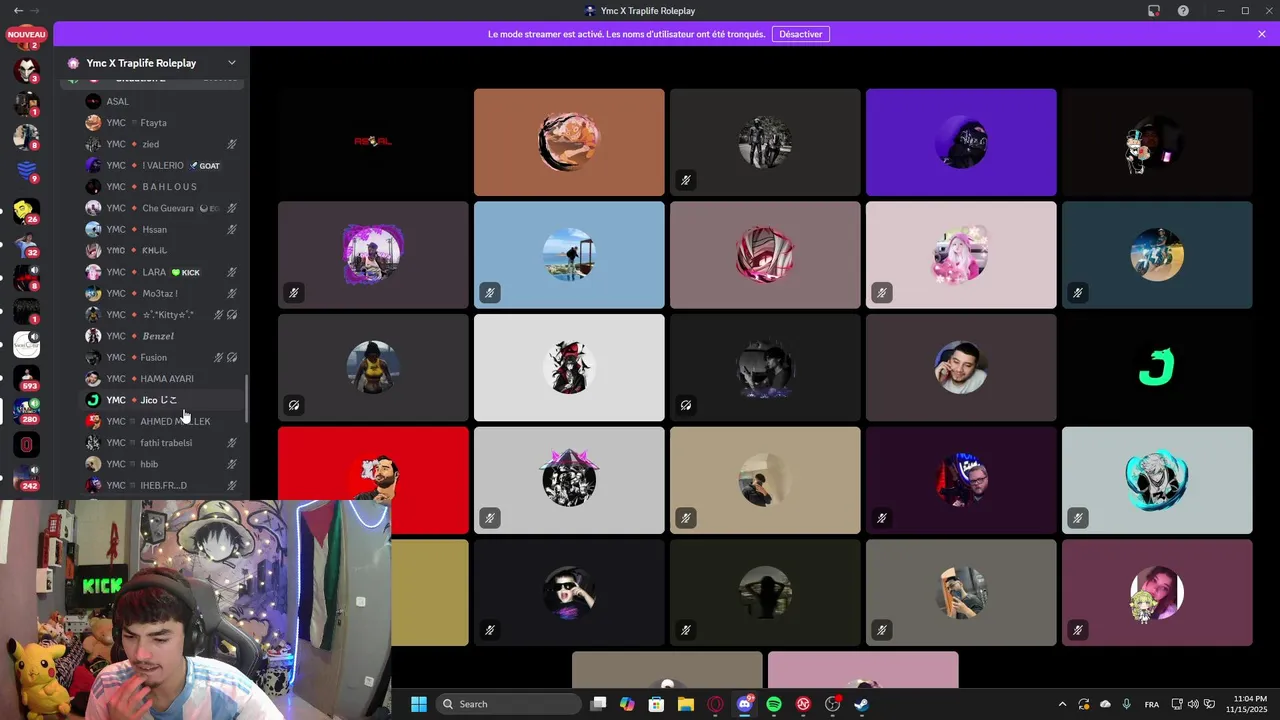Open Steam from the taskbar
Image resolution: width=1280 pixels, height=720 pixels.
[x=861, y=704]
